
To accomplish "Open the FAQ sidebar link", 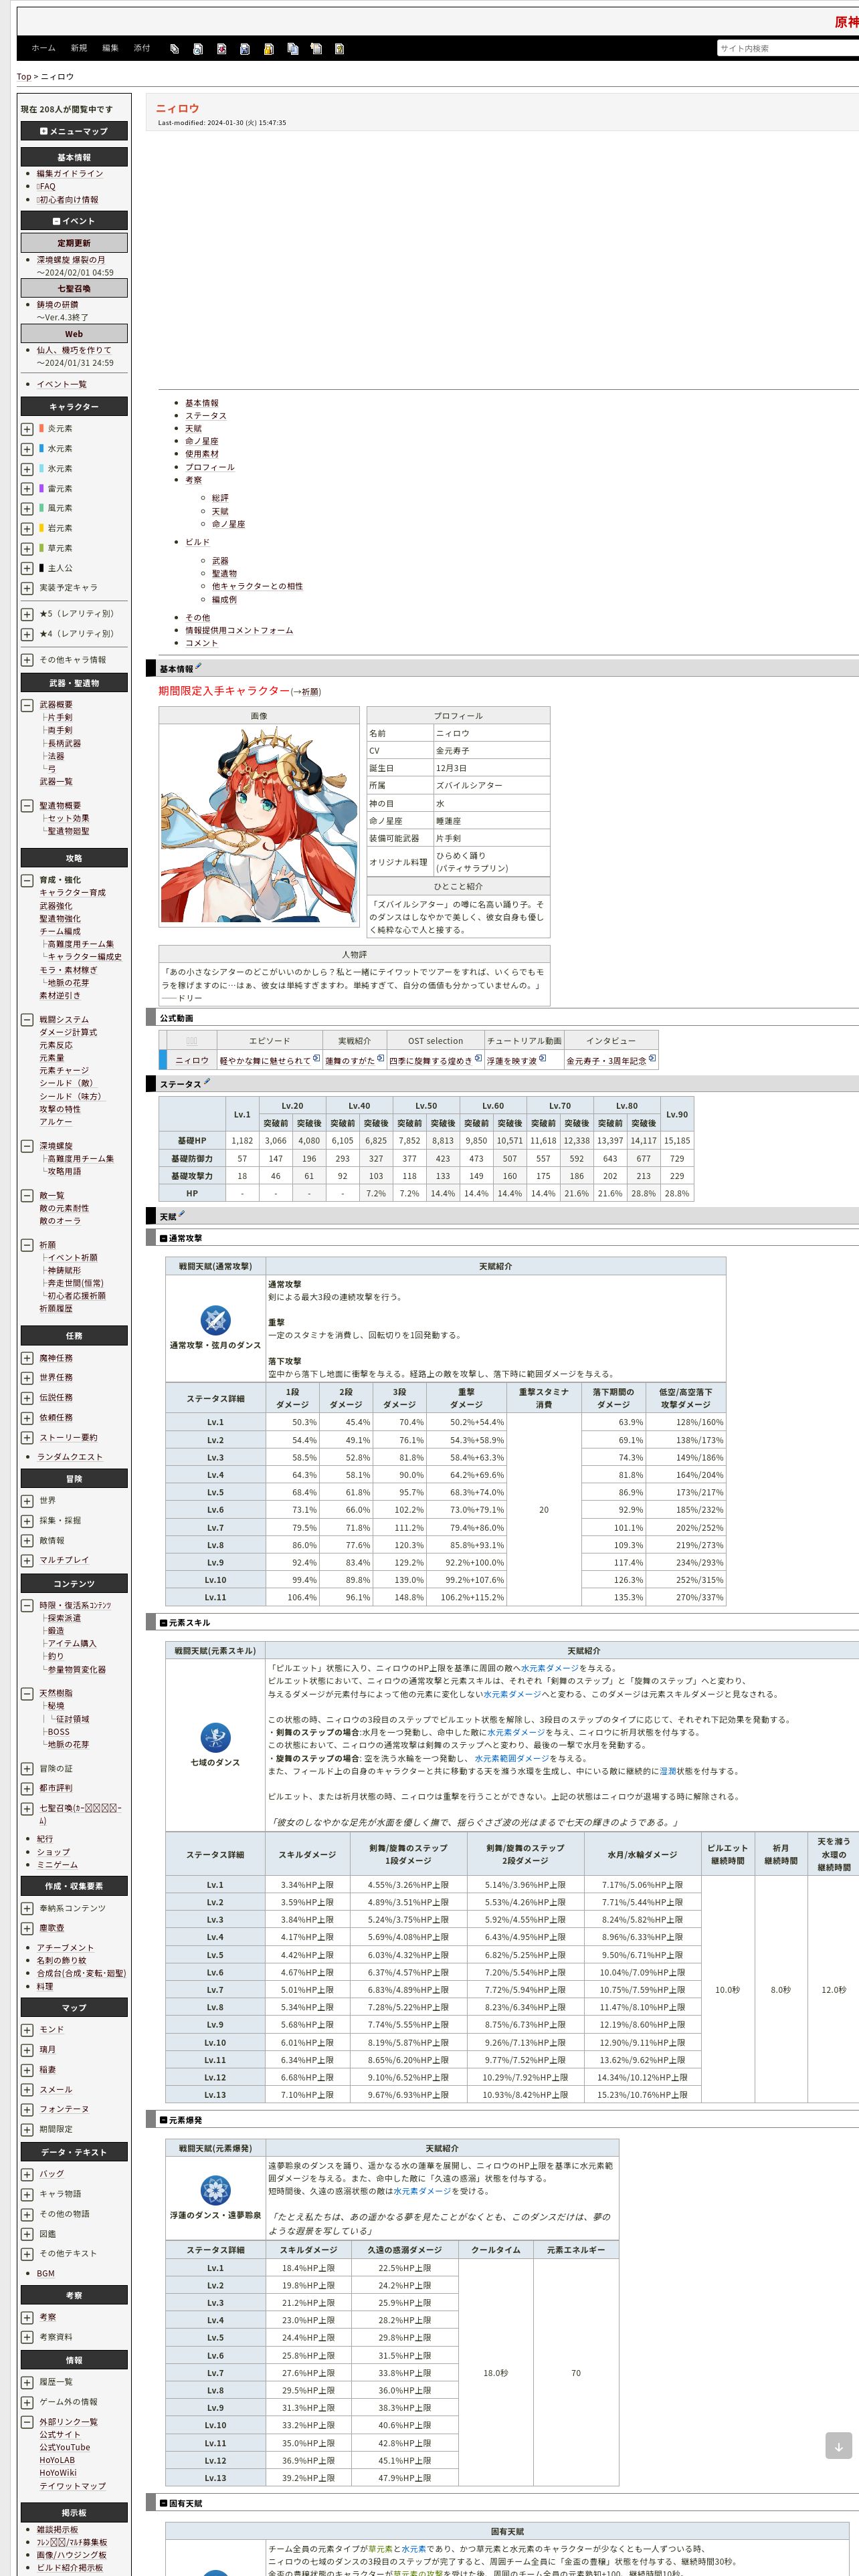I will [46, 187].
